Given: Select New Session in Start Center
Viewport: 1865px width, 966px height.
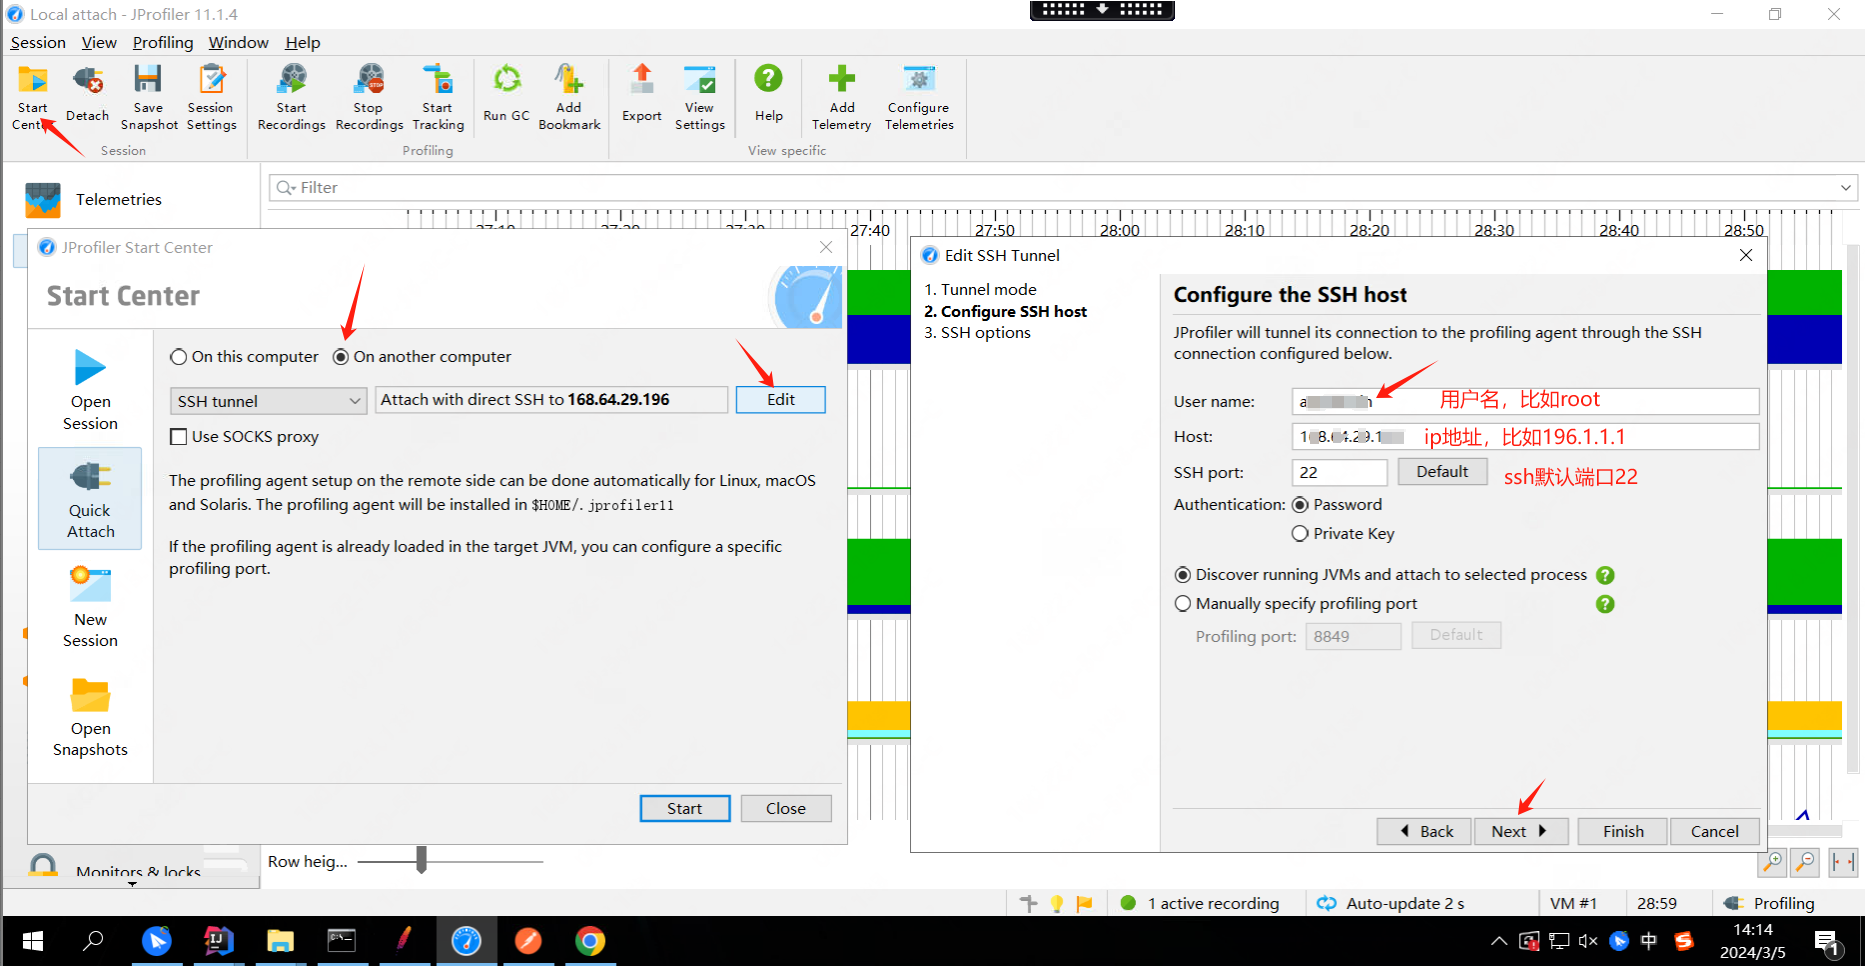Looking at the screenshot, I should (90, 607).
